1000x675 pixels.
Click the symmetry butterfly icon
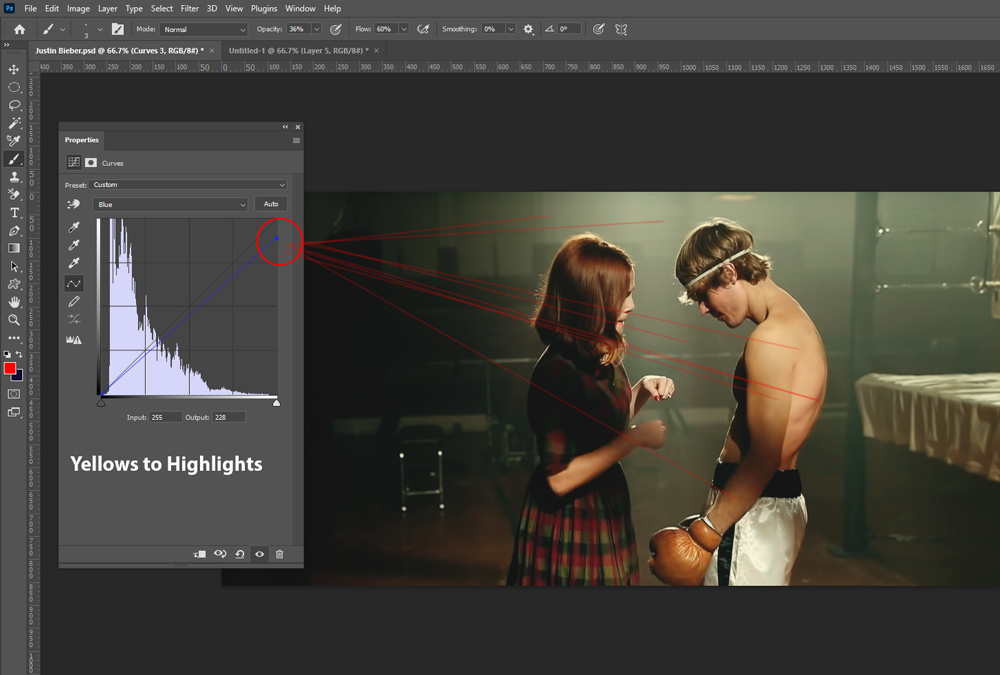point(621,29)
